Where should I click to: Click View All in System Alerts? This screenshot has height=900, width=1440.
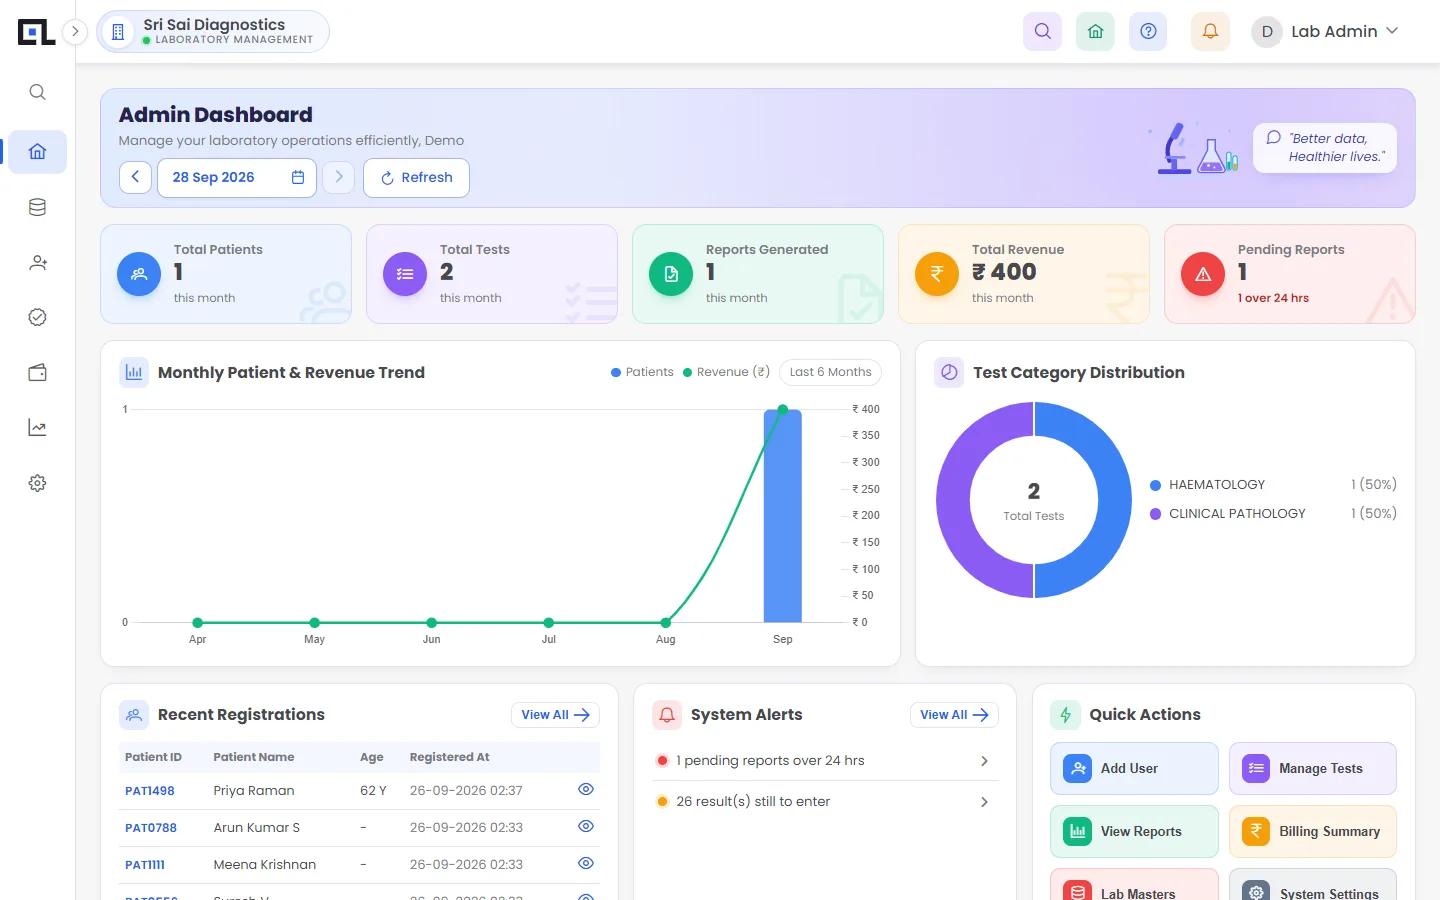coord(954,715)
